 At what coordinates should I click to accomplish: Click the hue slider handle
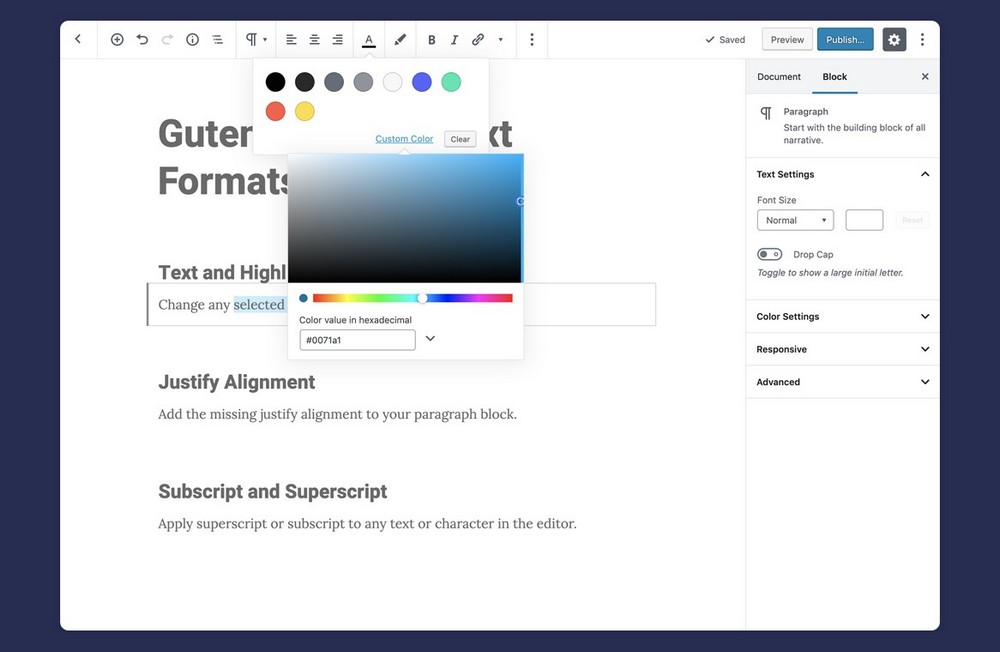[422, 298]
